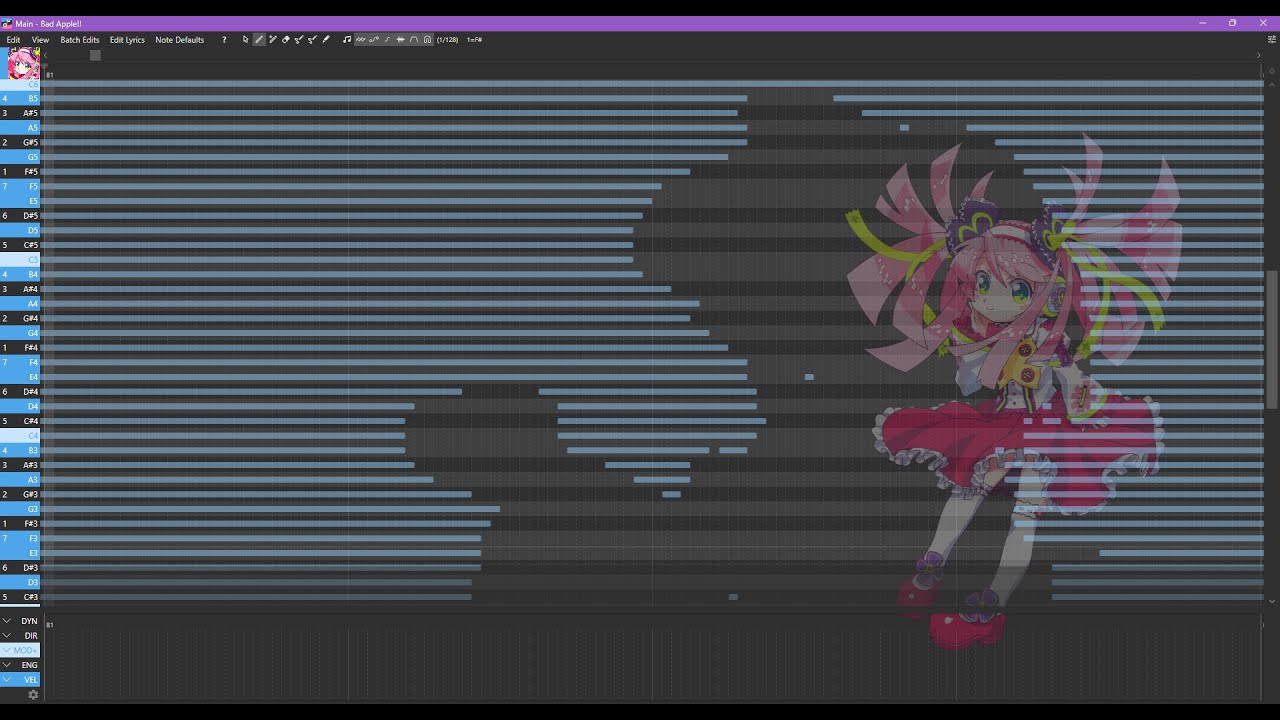Click the vertical scroll down arrow
This screenshot has width=1280, height=720.
pyautogui.click(x=1272, y=601)
